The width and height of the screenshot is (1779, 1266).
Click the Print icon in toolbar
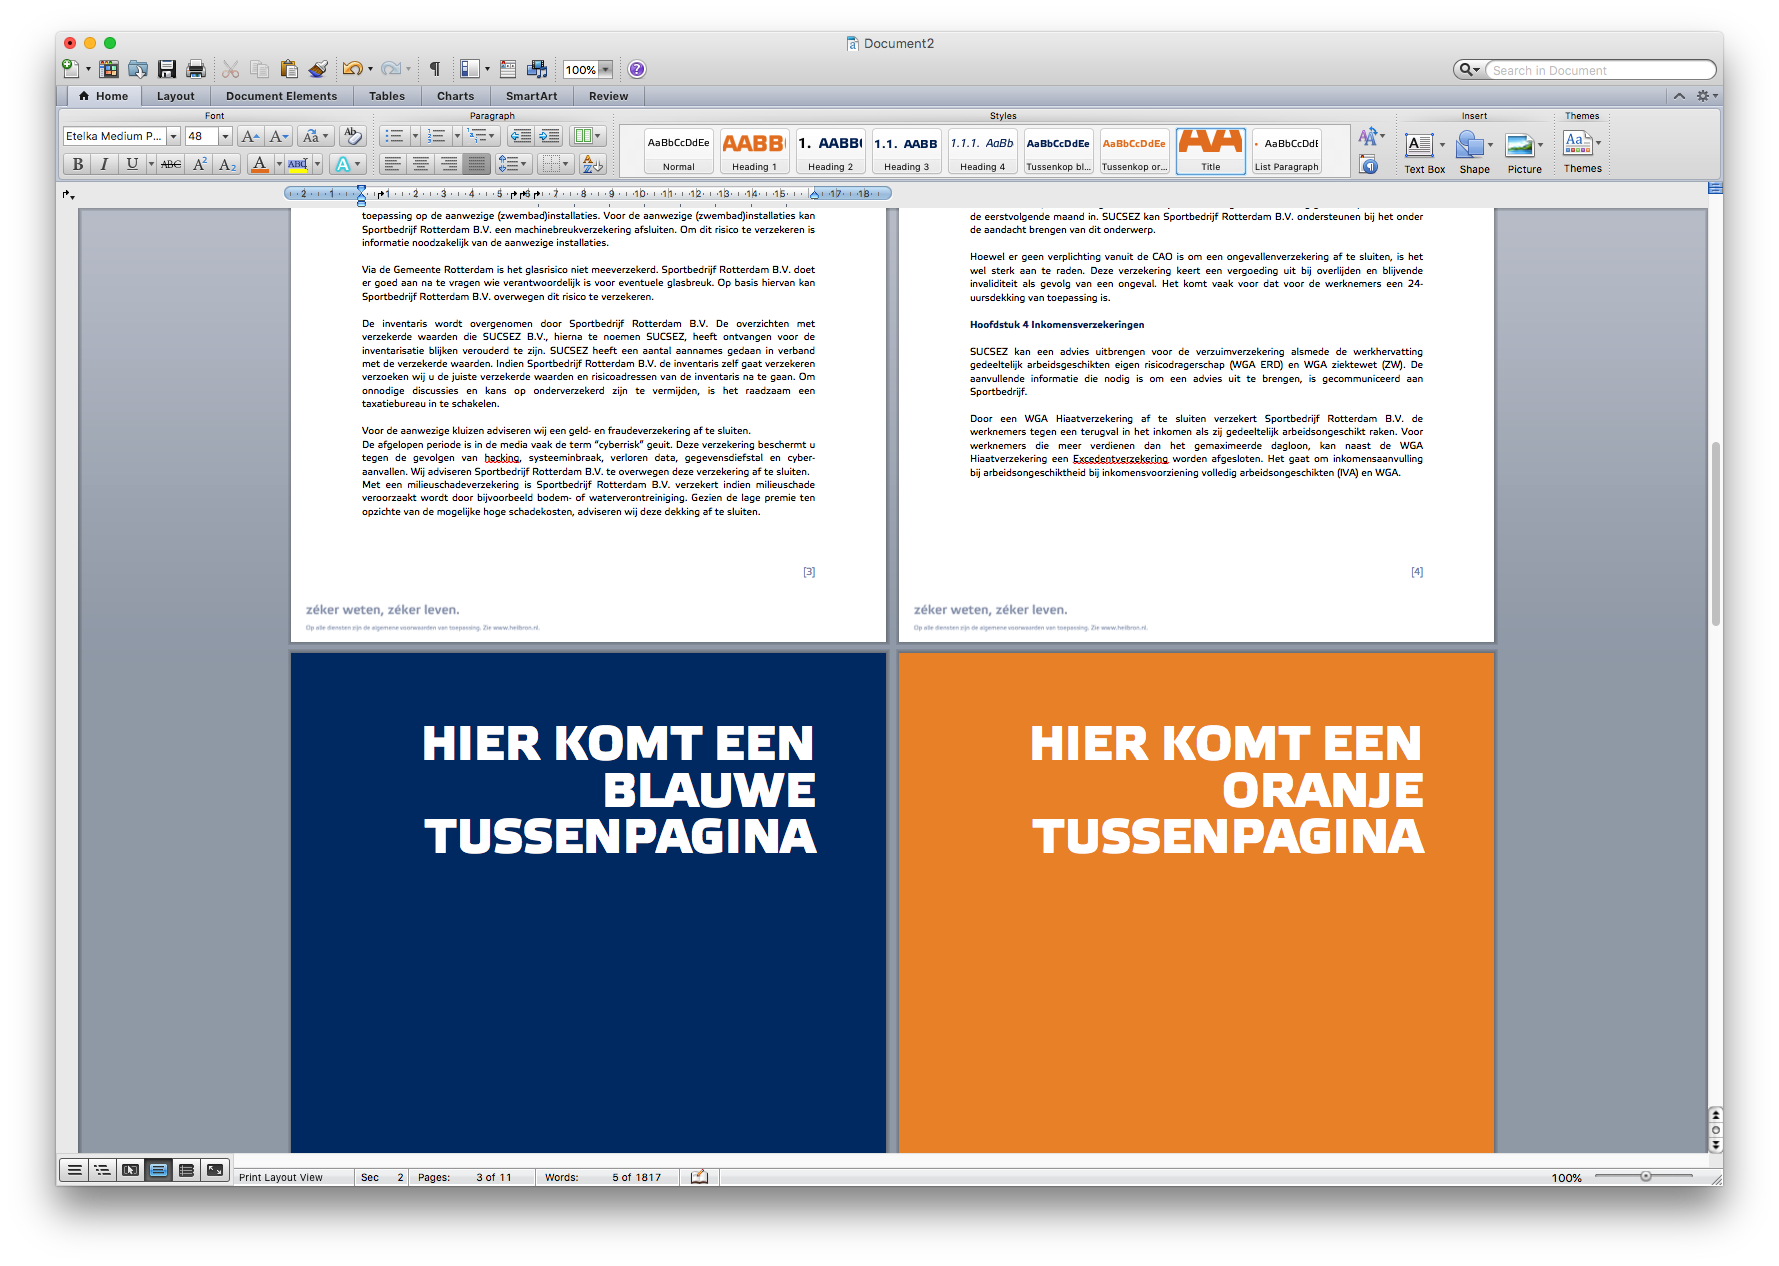click(x=196, y=69)
